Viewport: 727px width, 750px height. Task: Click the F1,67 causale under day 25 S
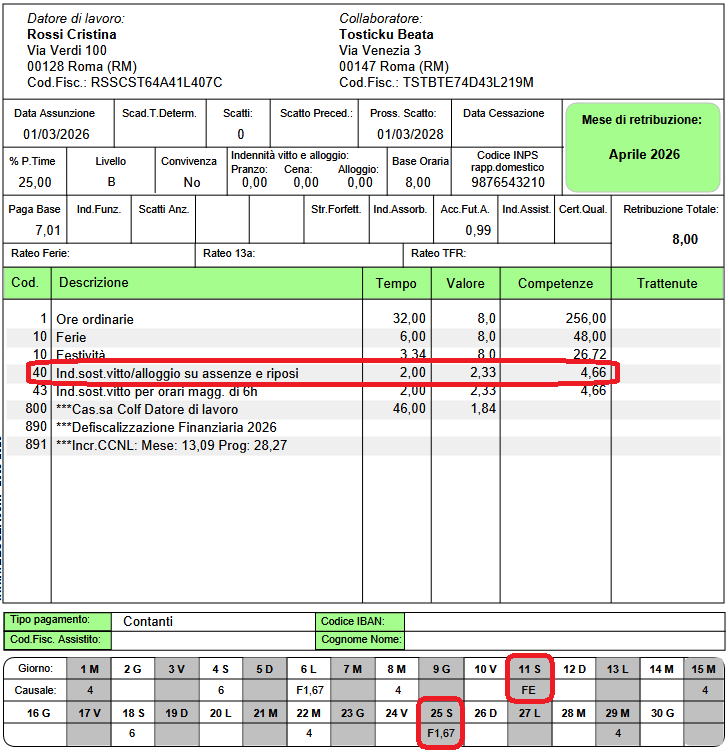coord(442,735)
